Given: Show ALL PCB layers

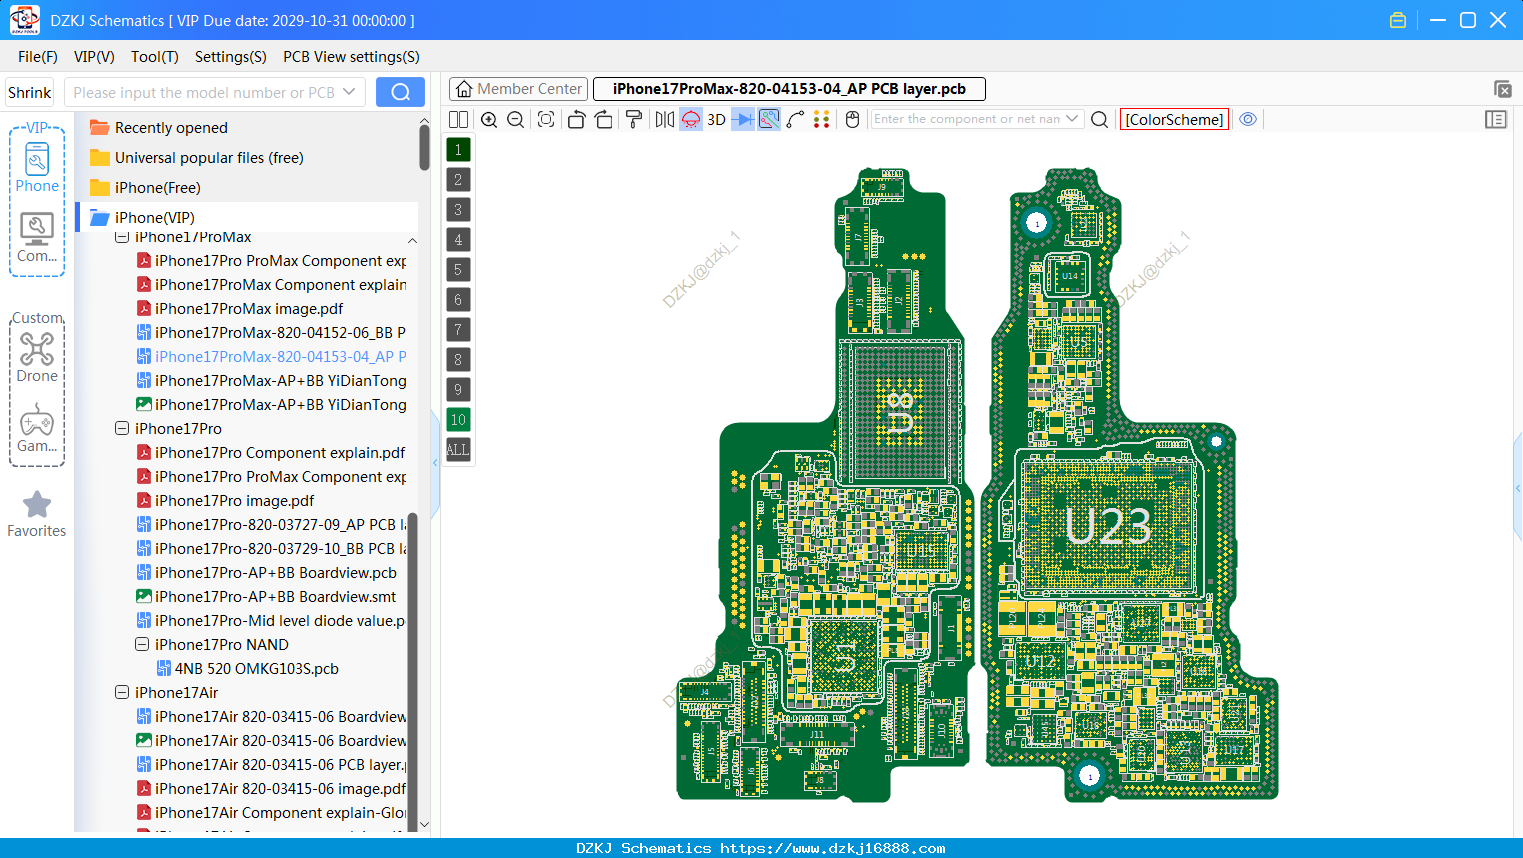Looking at the screenshot, I should [458, 450].
